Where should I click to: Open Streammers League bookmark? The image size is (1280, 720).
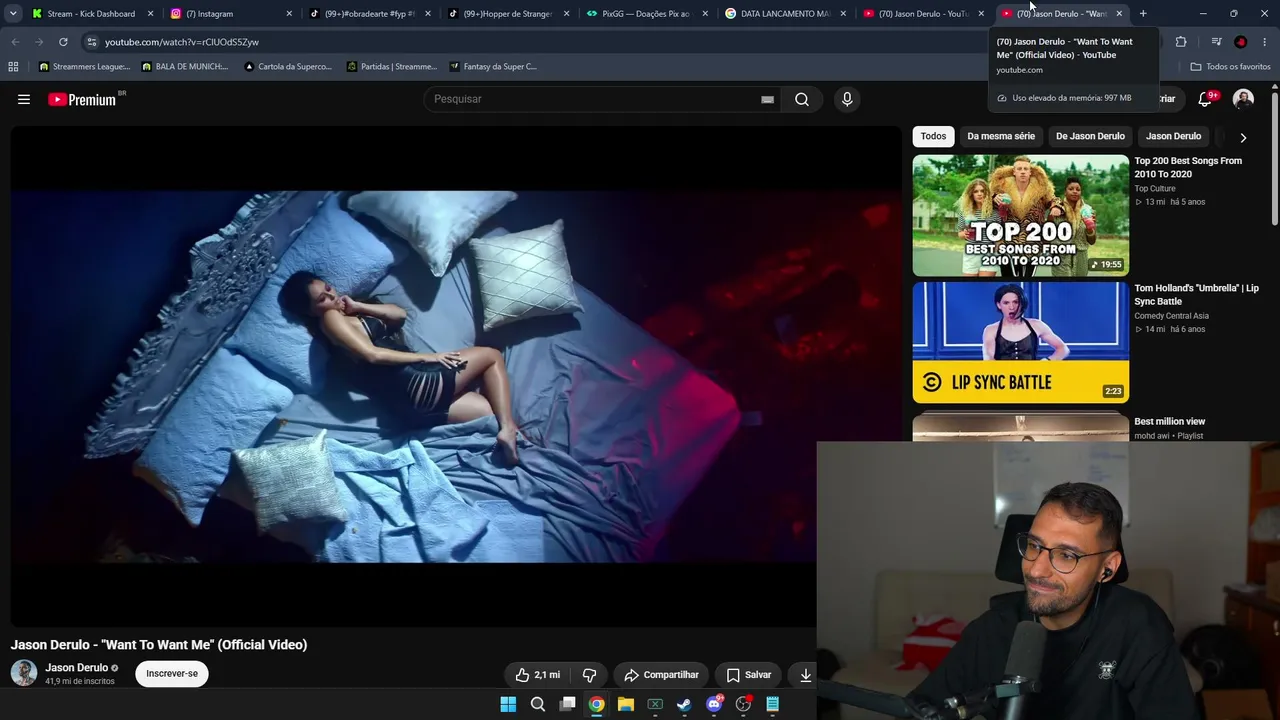pyautogui.click(x=84, y=67)
